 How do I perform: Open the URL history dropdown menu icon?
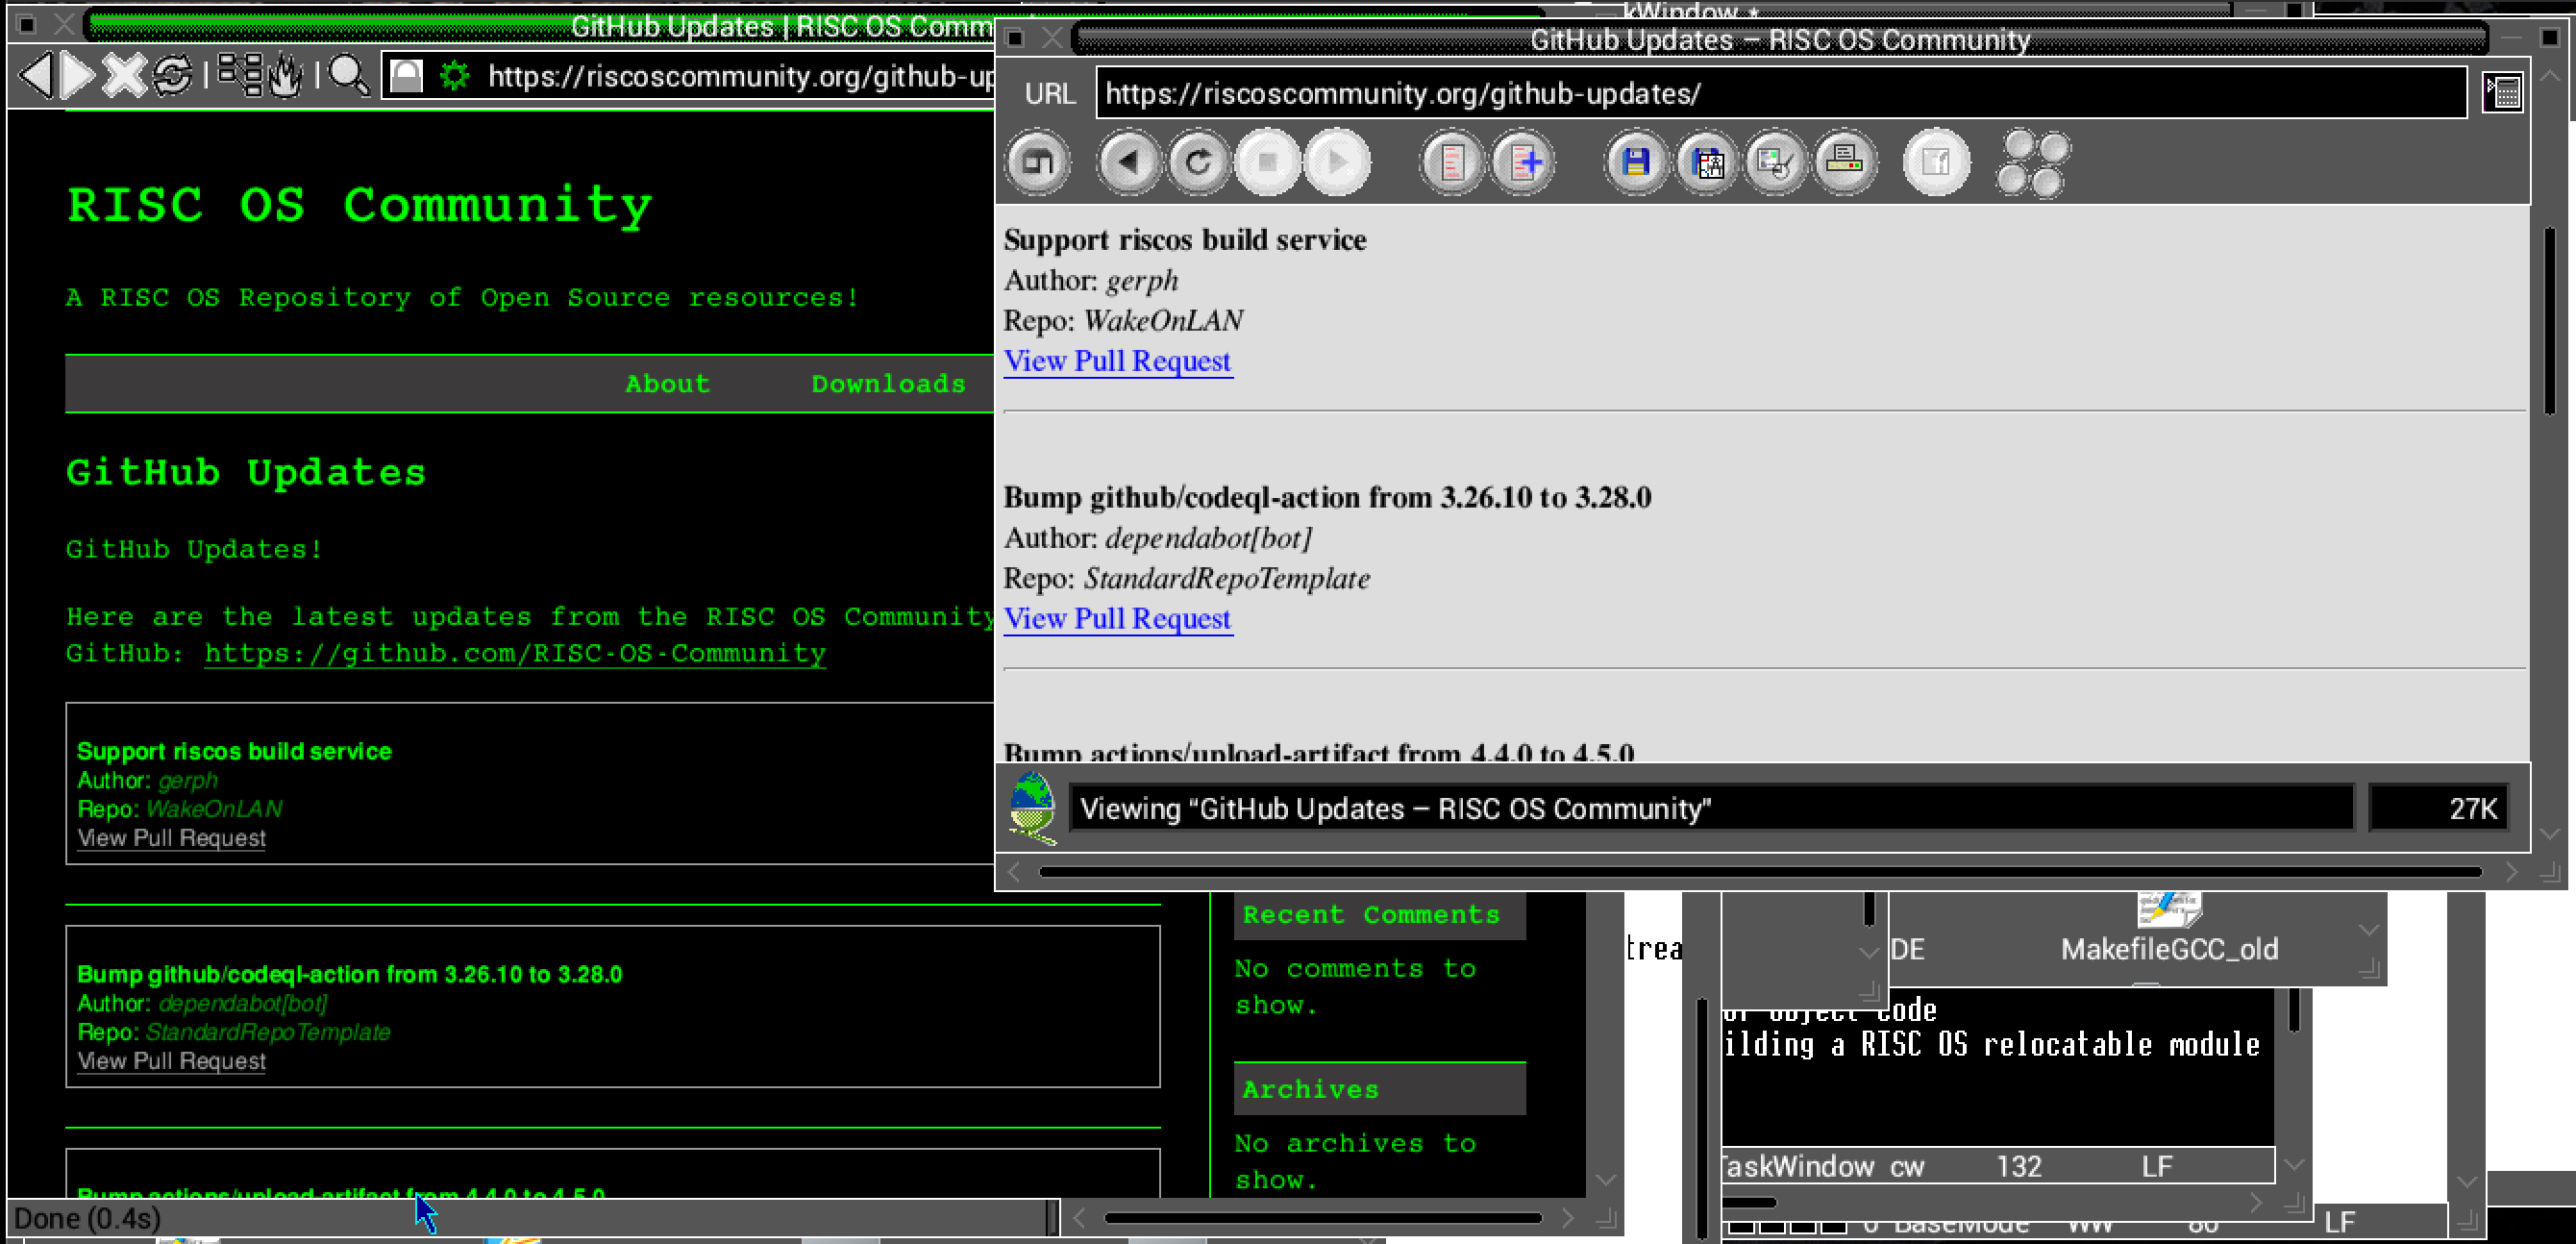point(2502,94)
